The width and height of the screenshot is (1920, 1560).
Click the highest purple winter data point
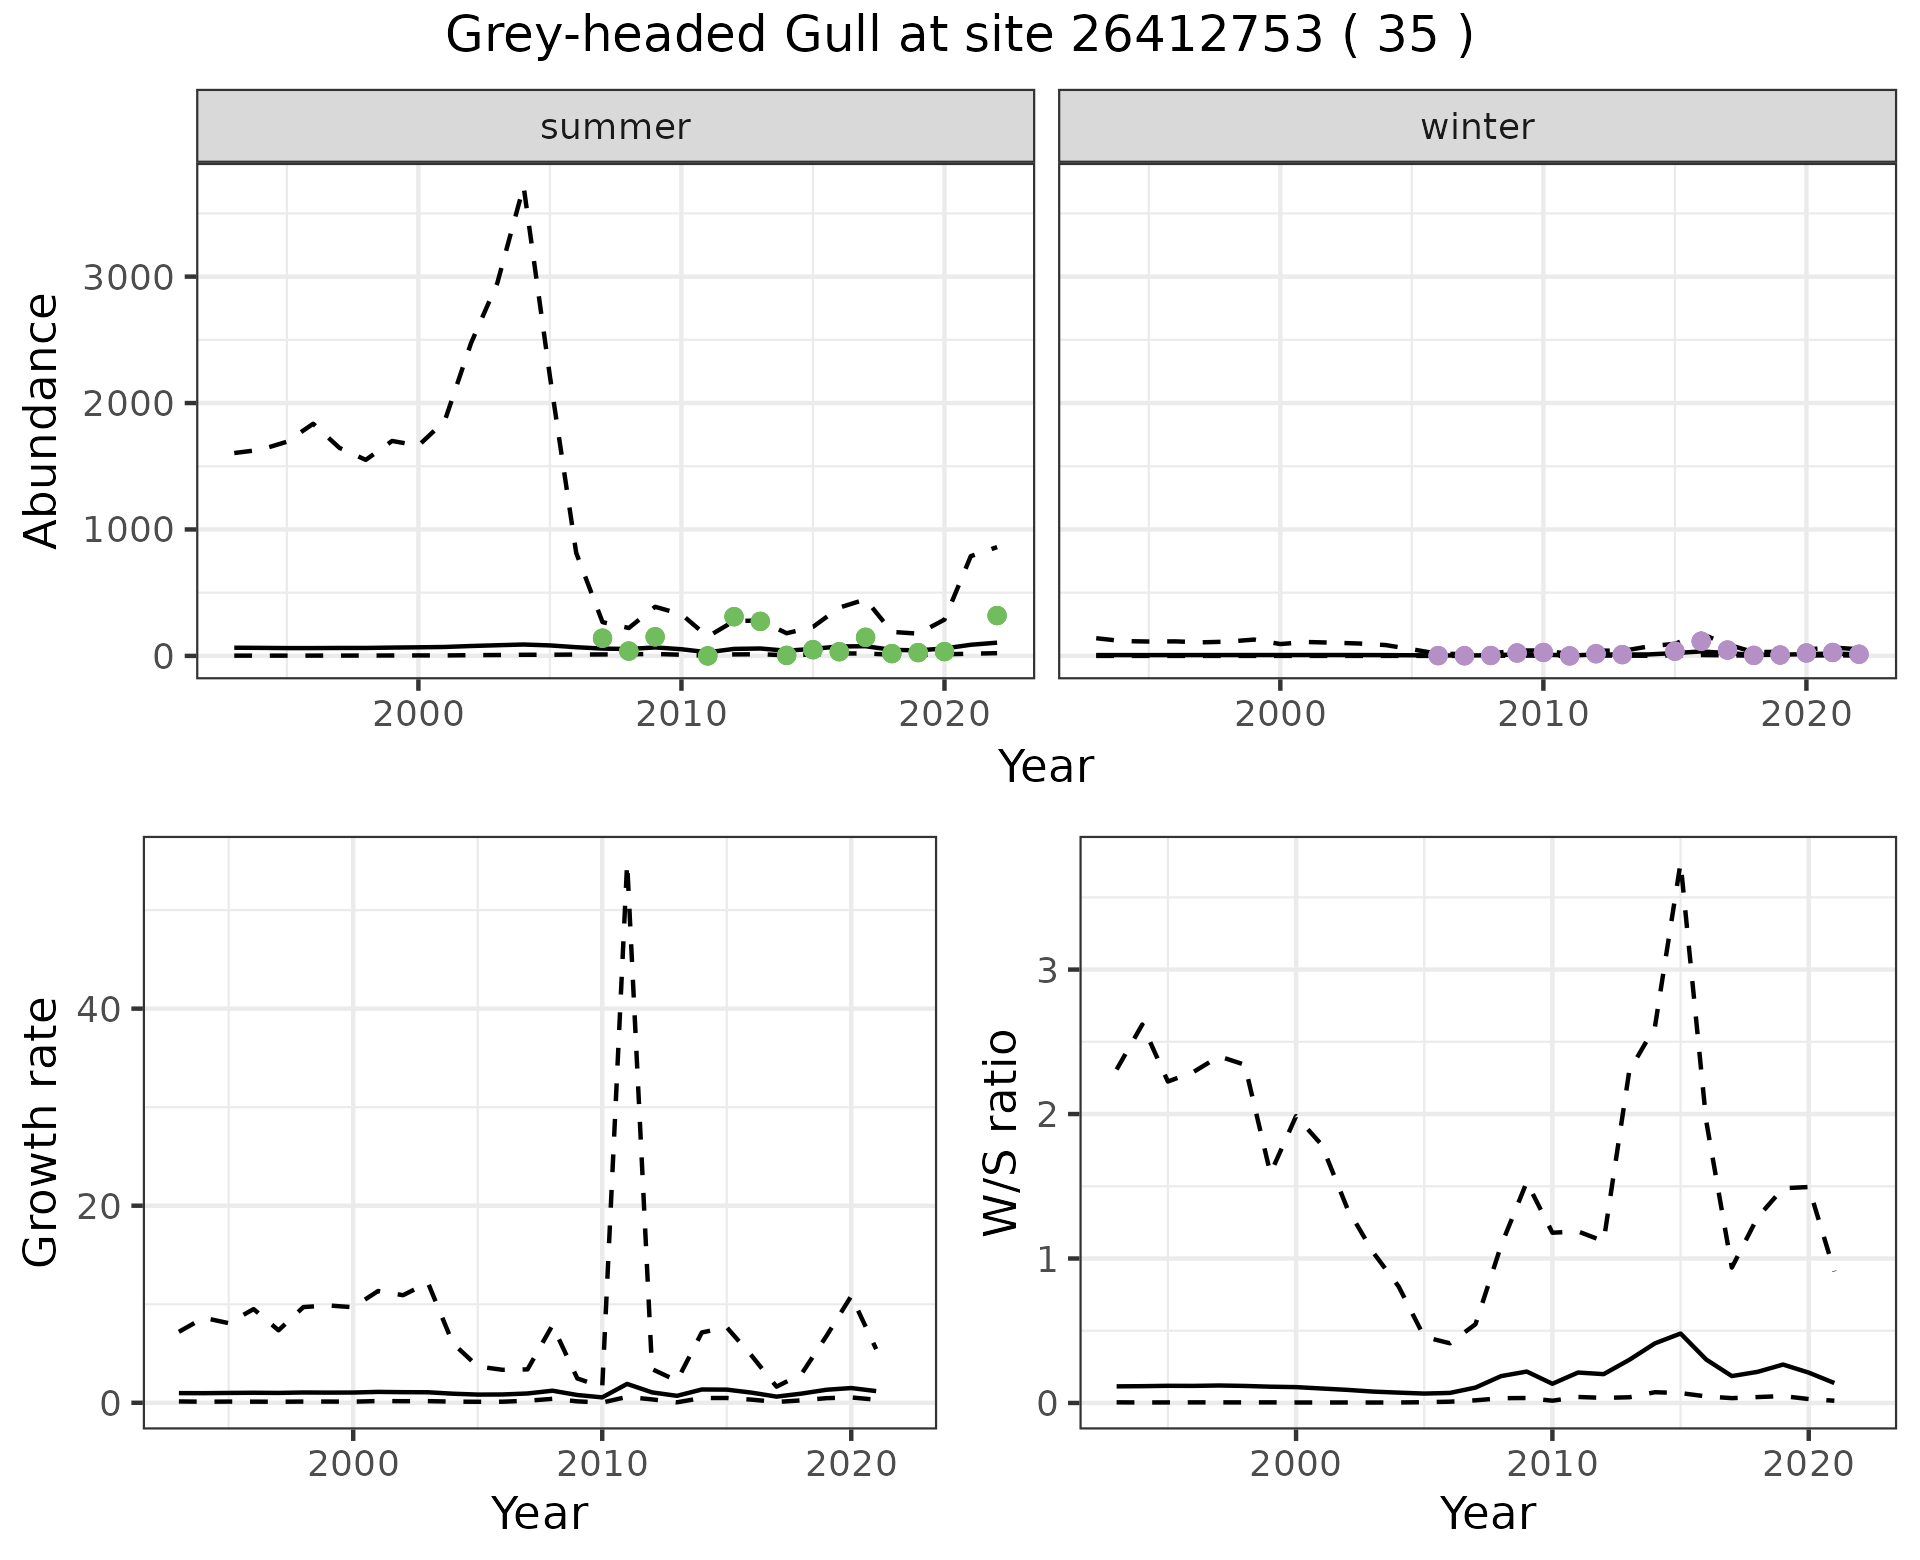(x=1701, y=641)
